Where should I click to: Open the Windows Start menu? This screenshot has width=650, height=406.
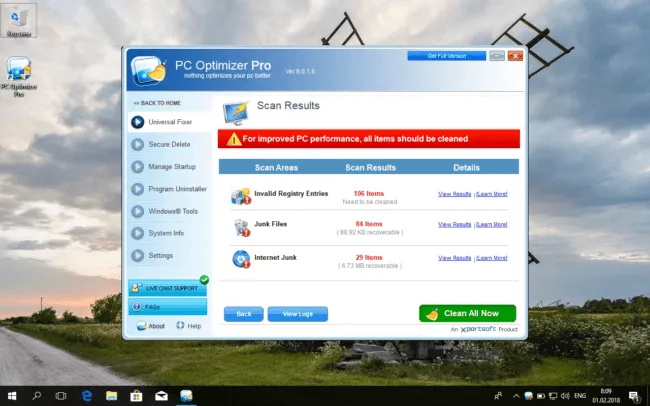pyautogui.click(x=12, y=396)
